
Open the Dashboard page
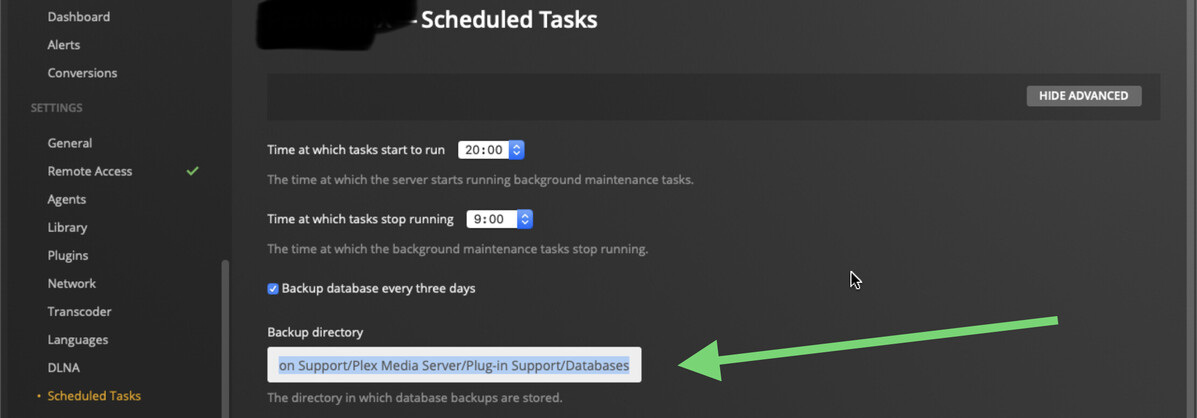pos(79,17)
